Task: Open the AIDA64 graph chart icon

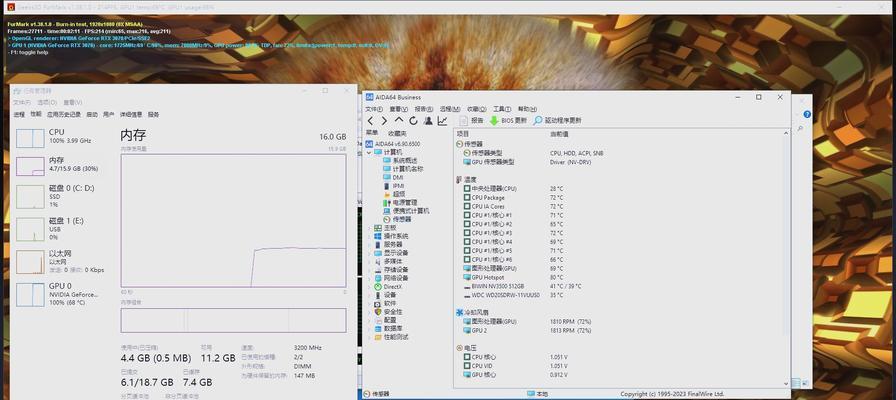Action: (x=442, y=121)
